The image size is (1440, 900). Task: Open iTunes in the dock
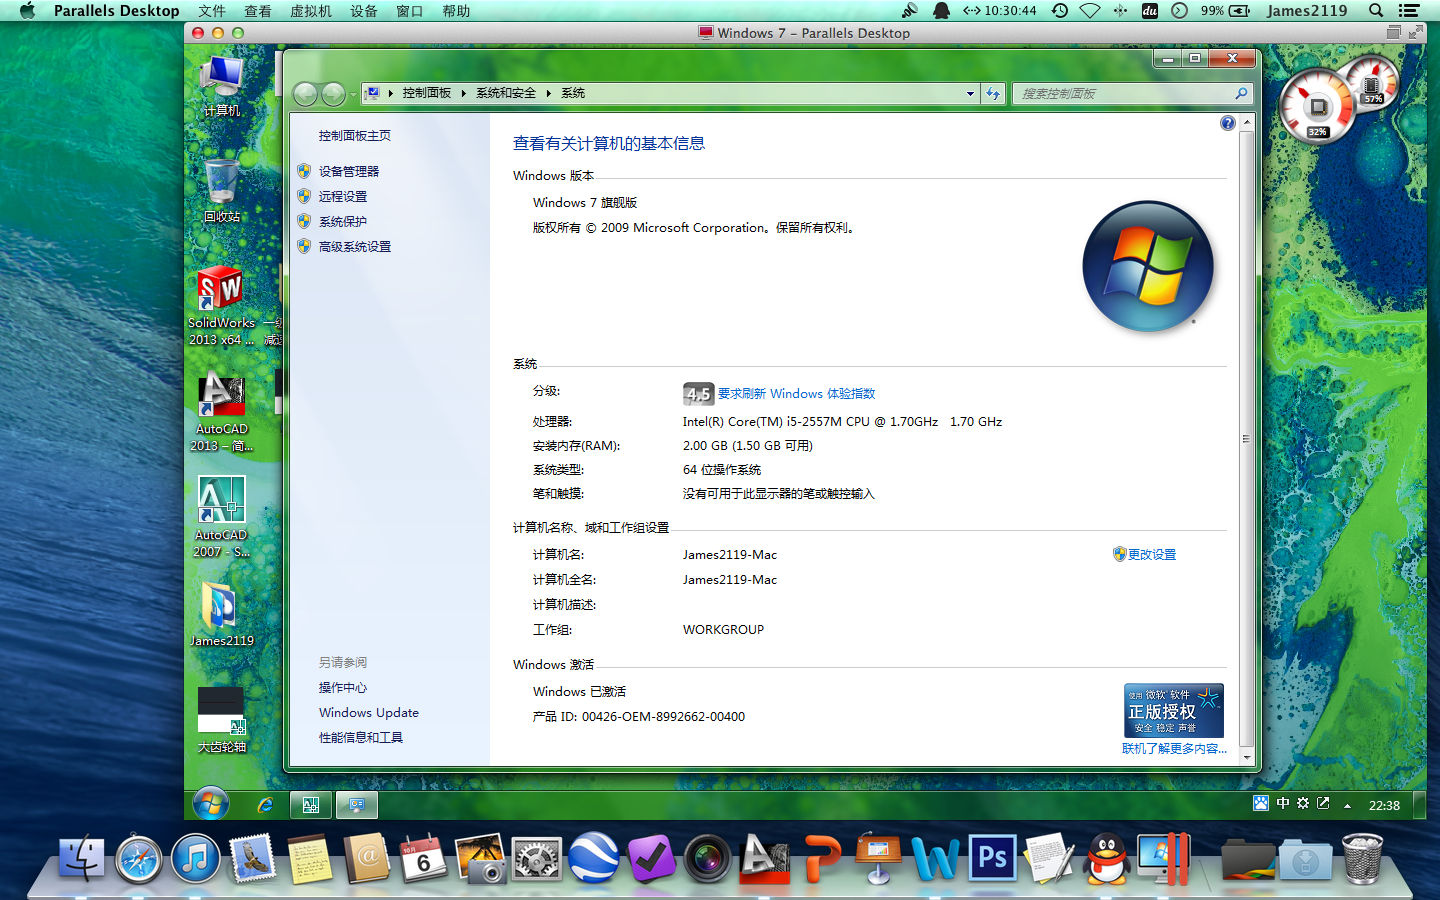(x=196, y=858)
